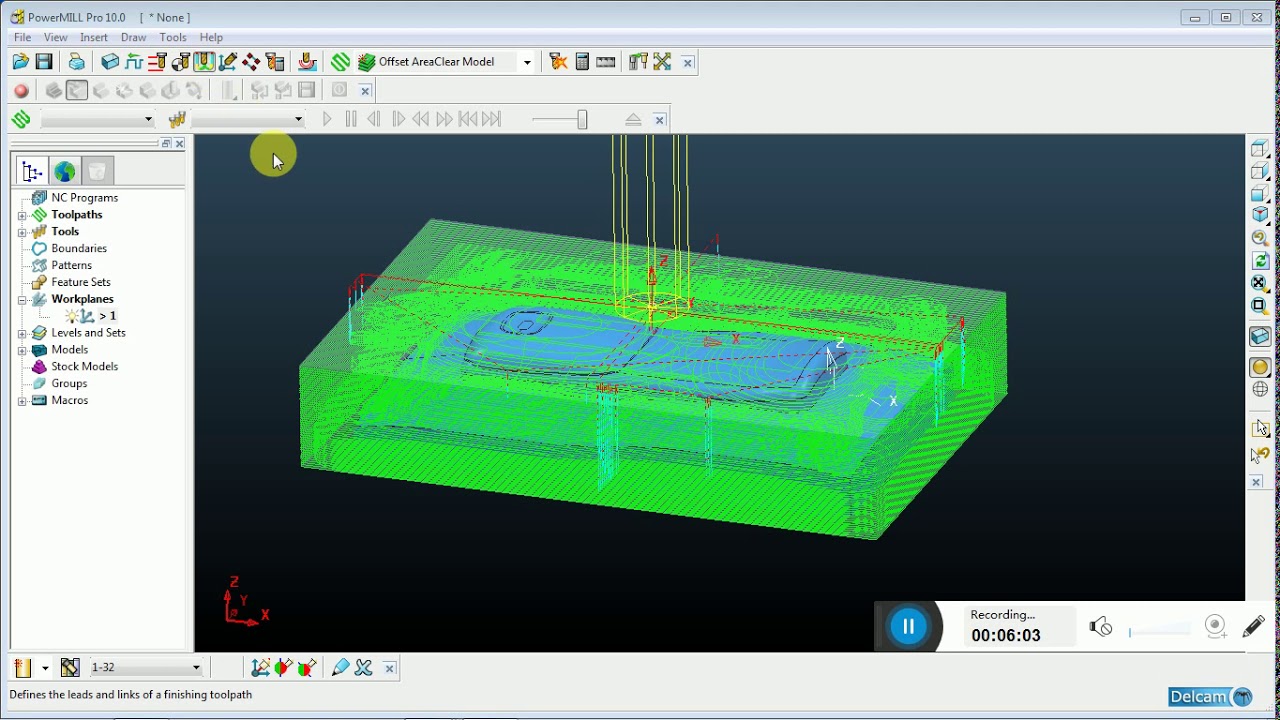Viewport: 1280px width, 720px height.
Task: Click the calculator icon in toolbar
Action: (582, 62)
